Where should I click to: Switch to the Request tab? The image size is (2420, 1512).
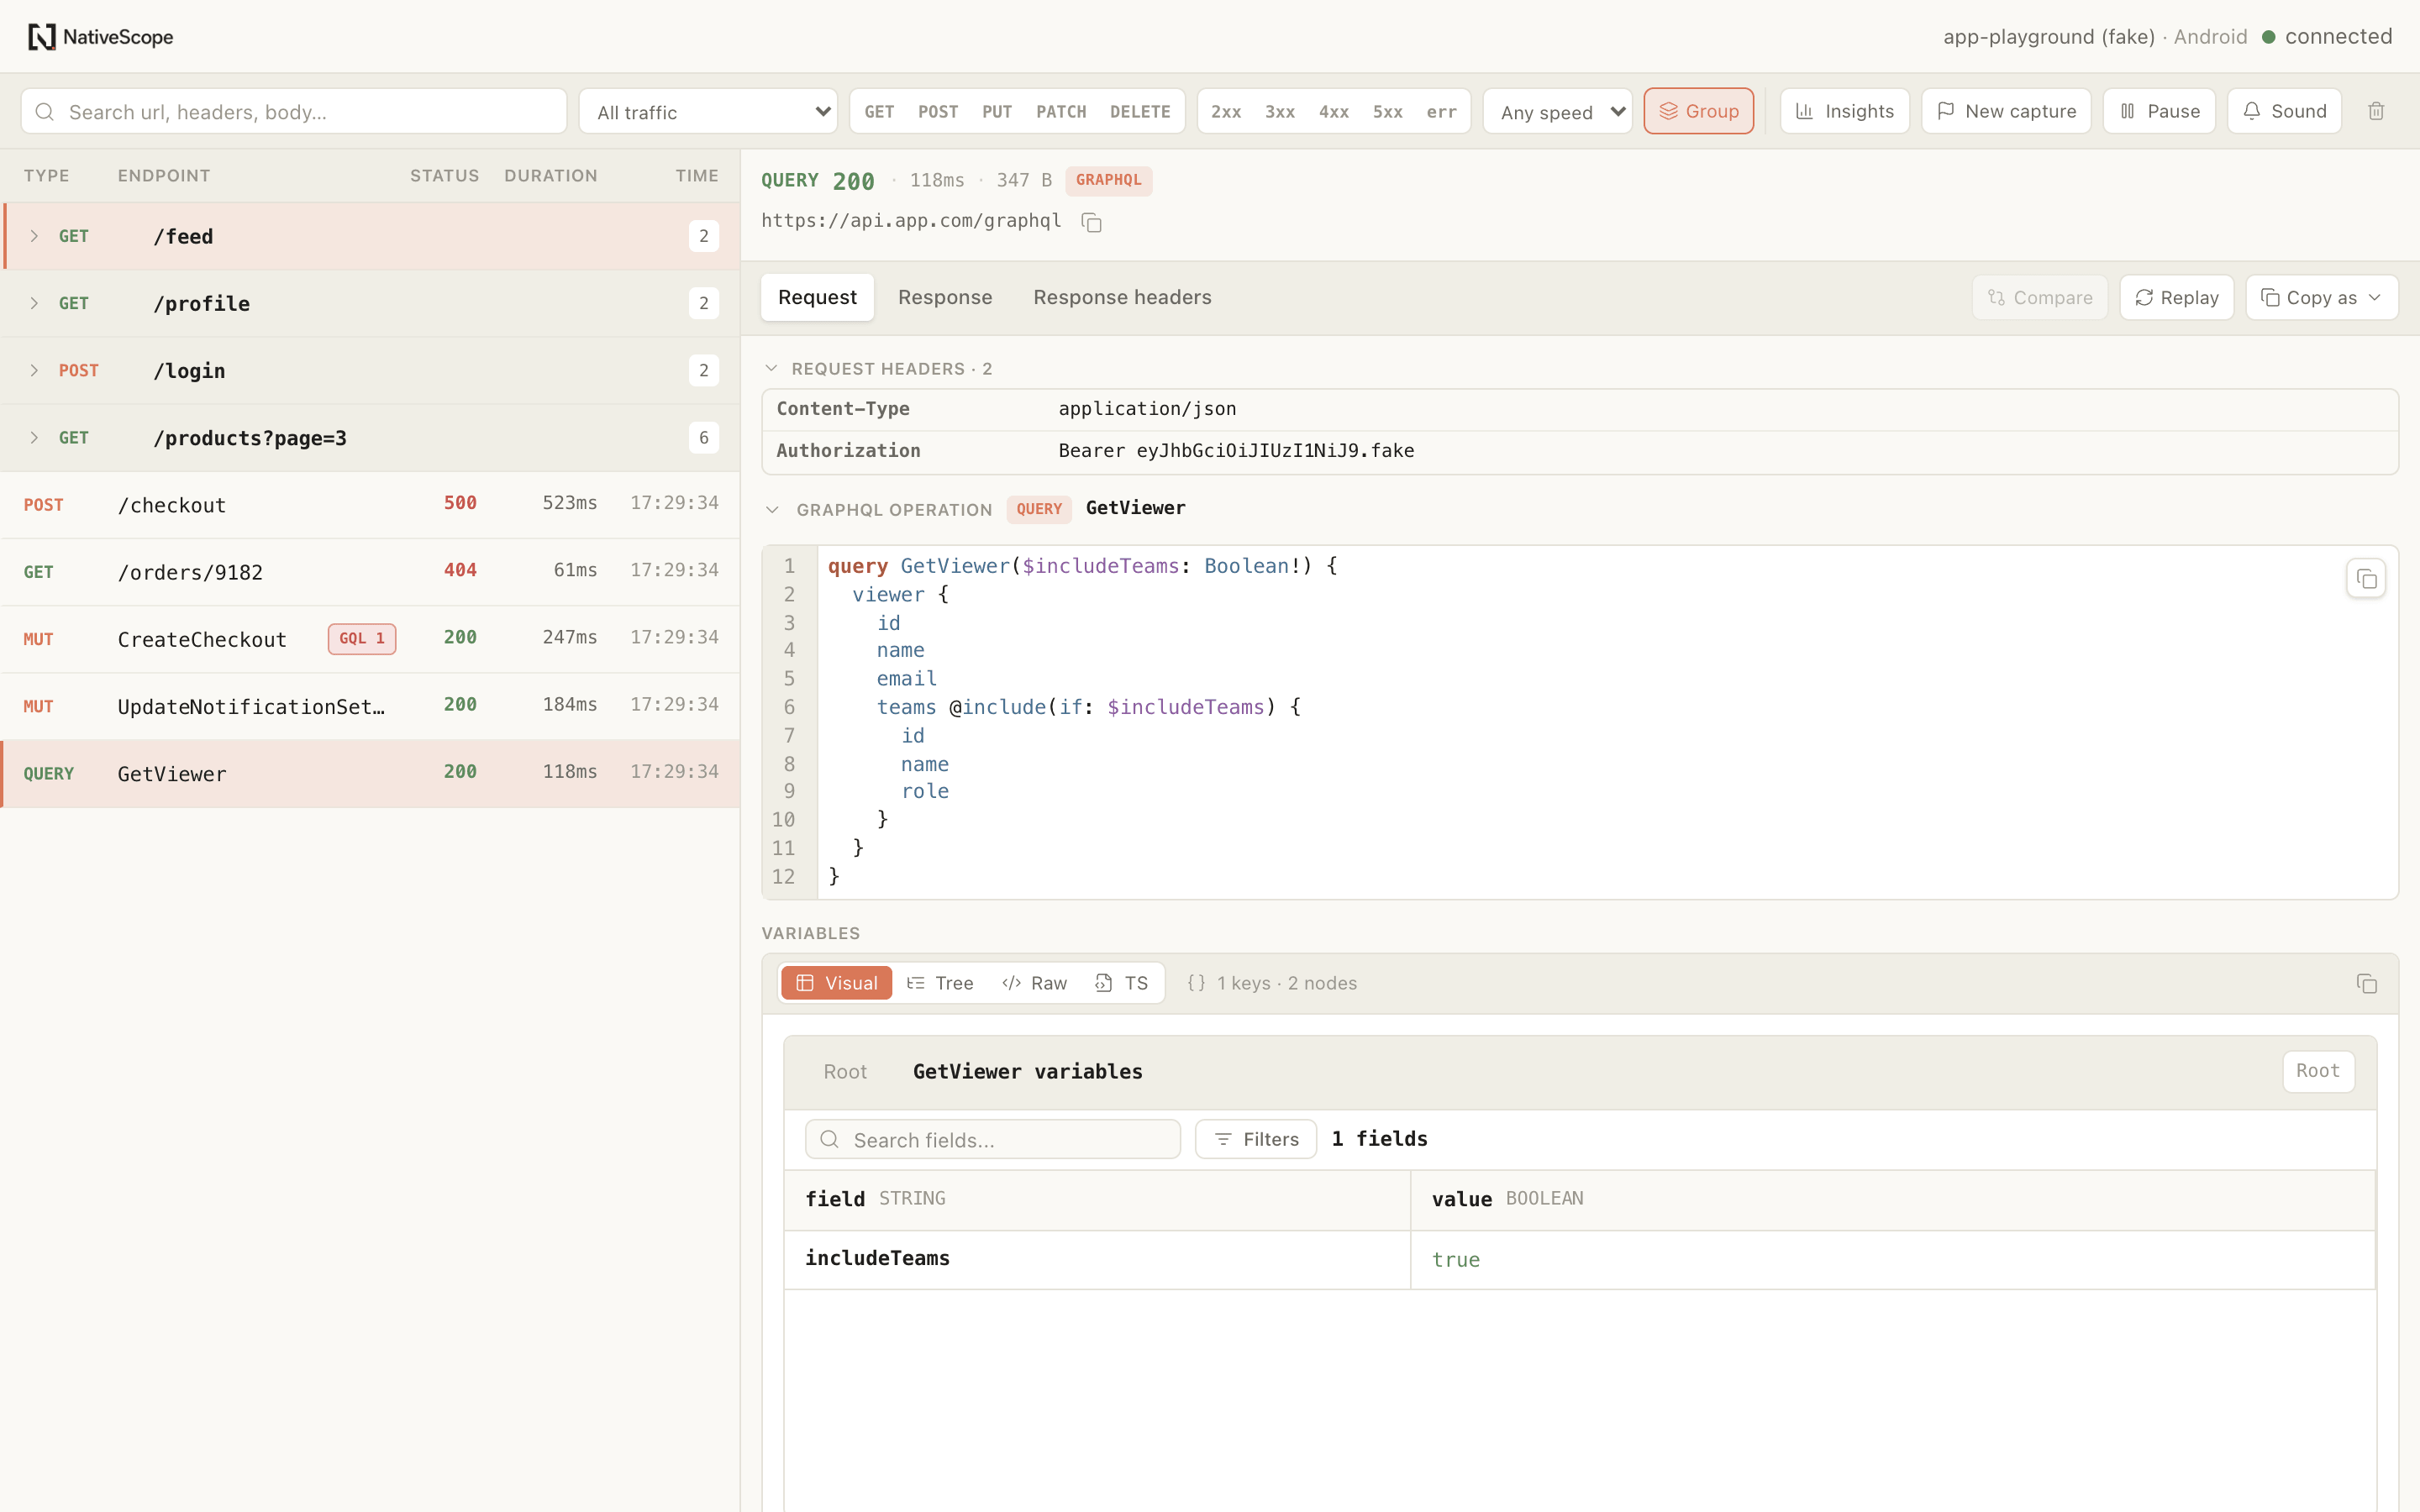point(817,297)
